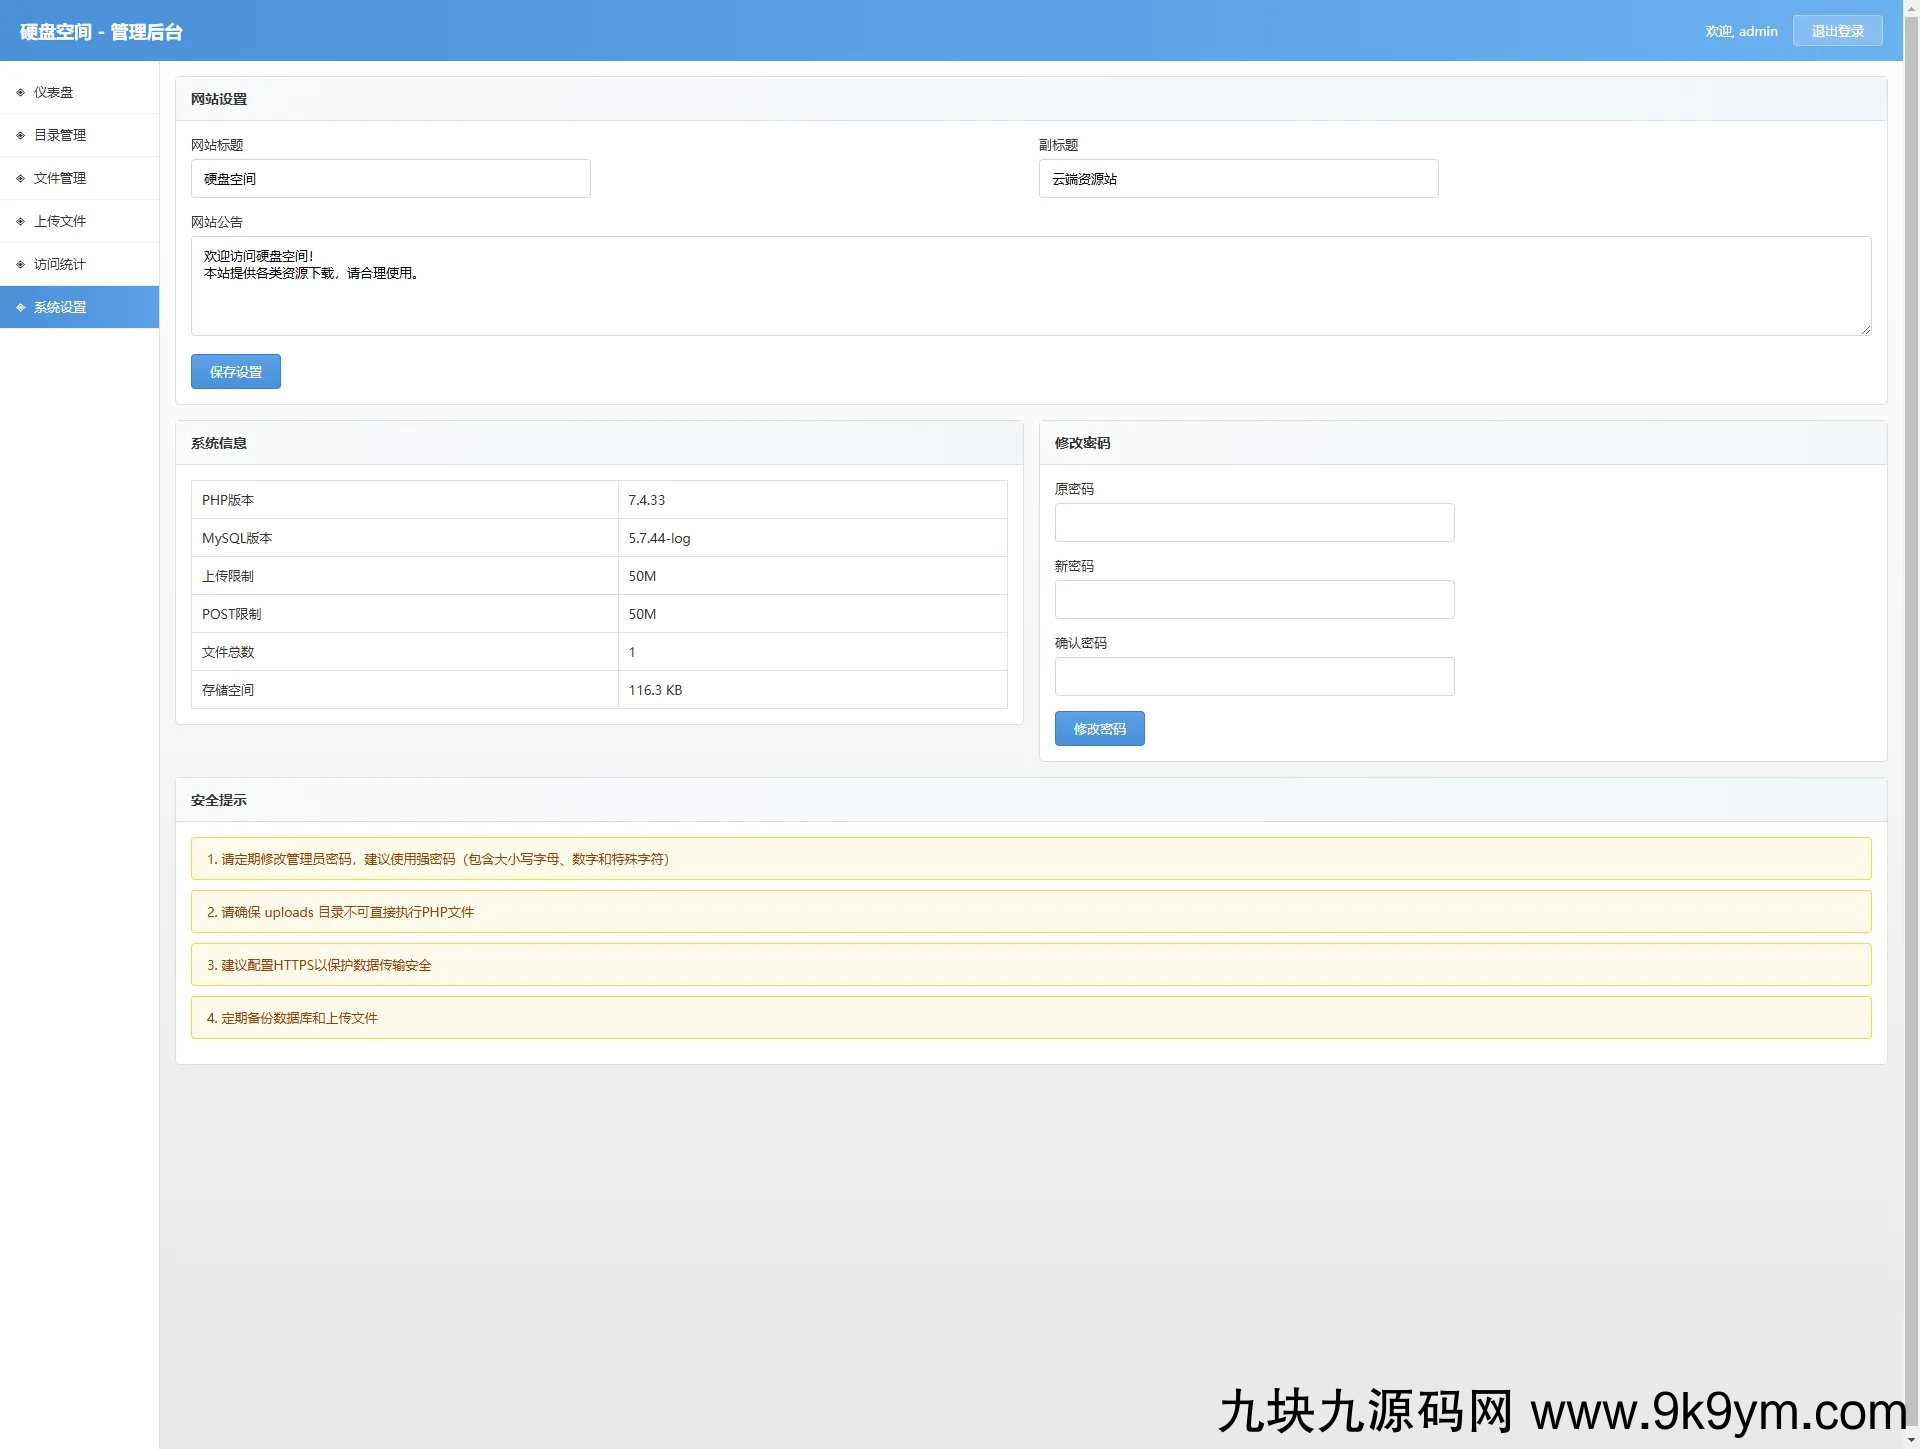1920x1449 pixels.
Task: Click into the 副标题 text field
Action: [1238, 179]
